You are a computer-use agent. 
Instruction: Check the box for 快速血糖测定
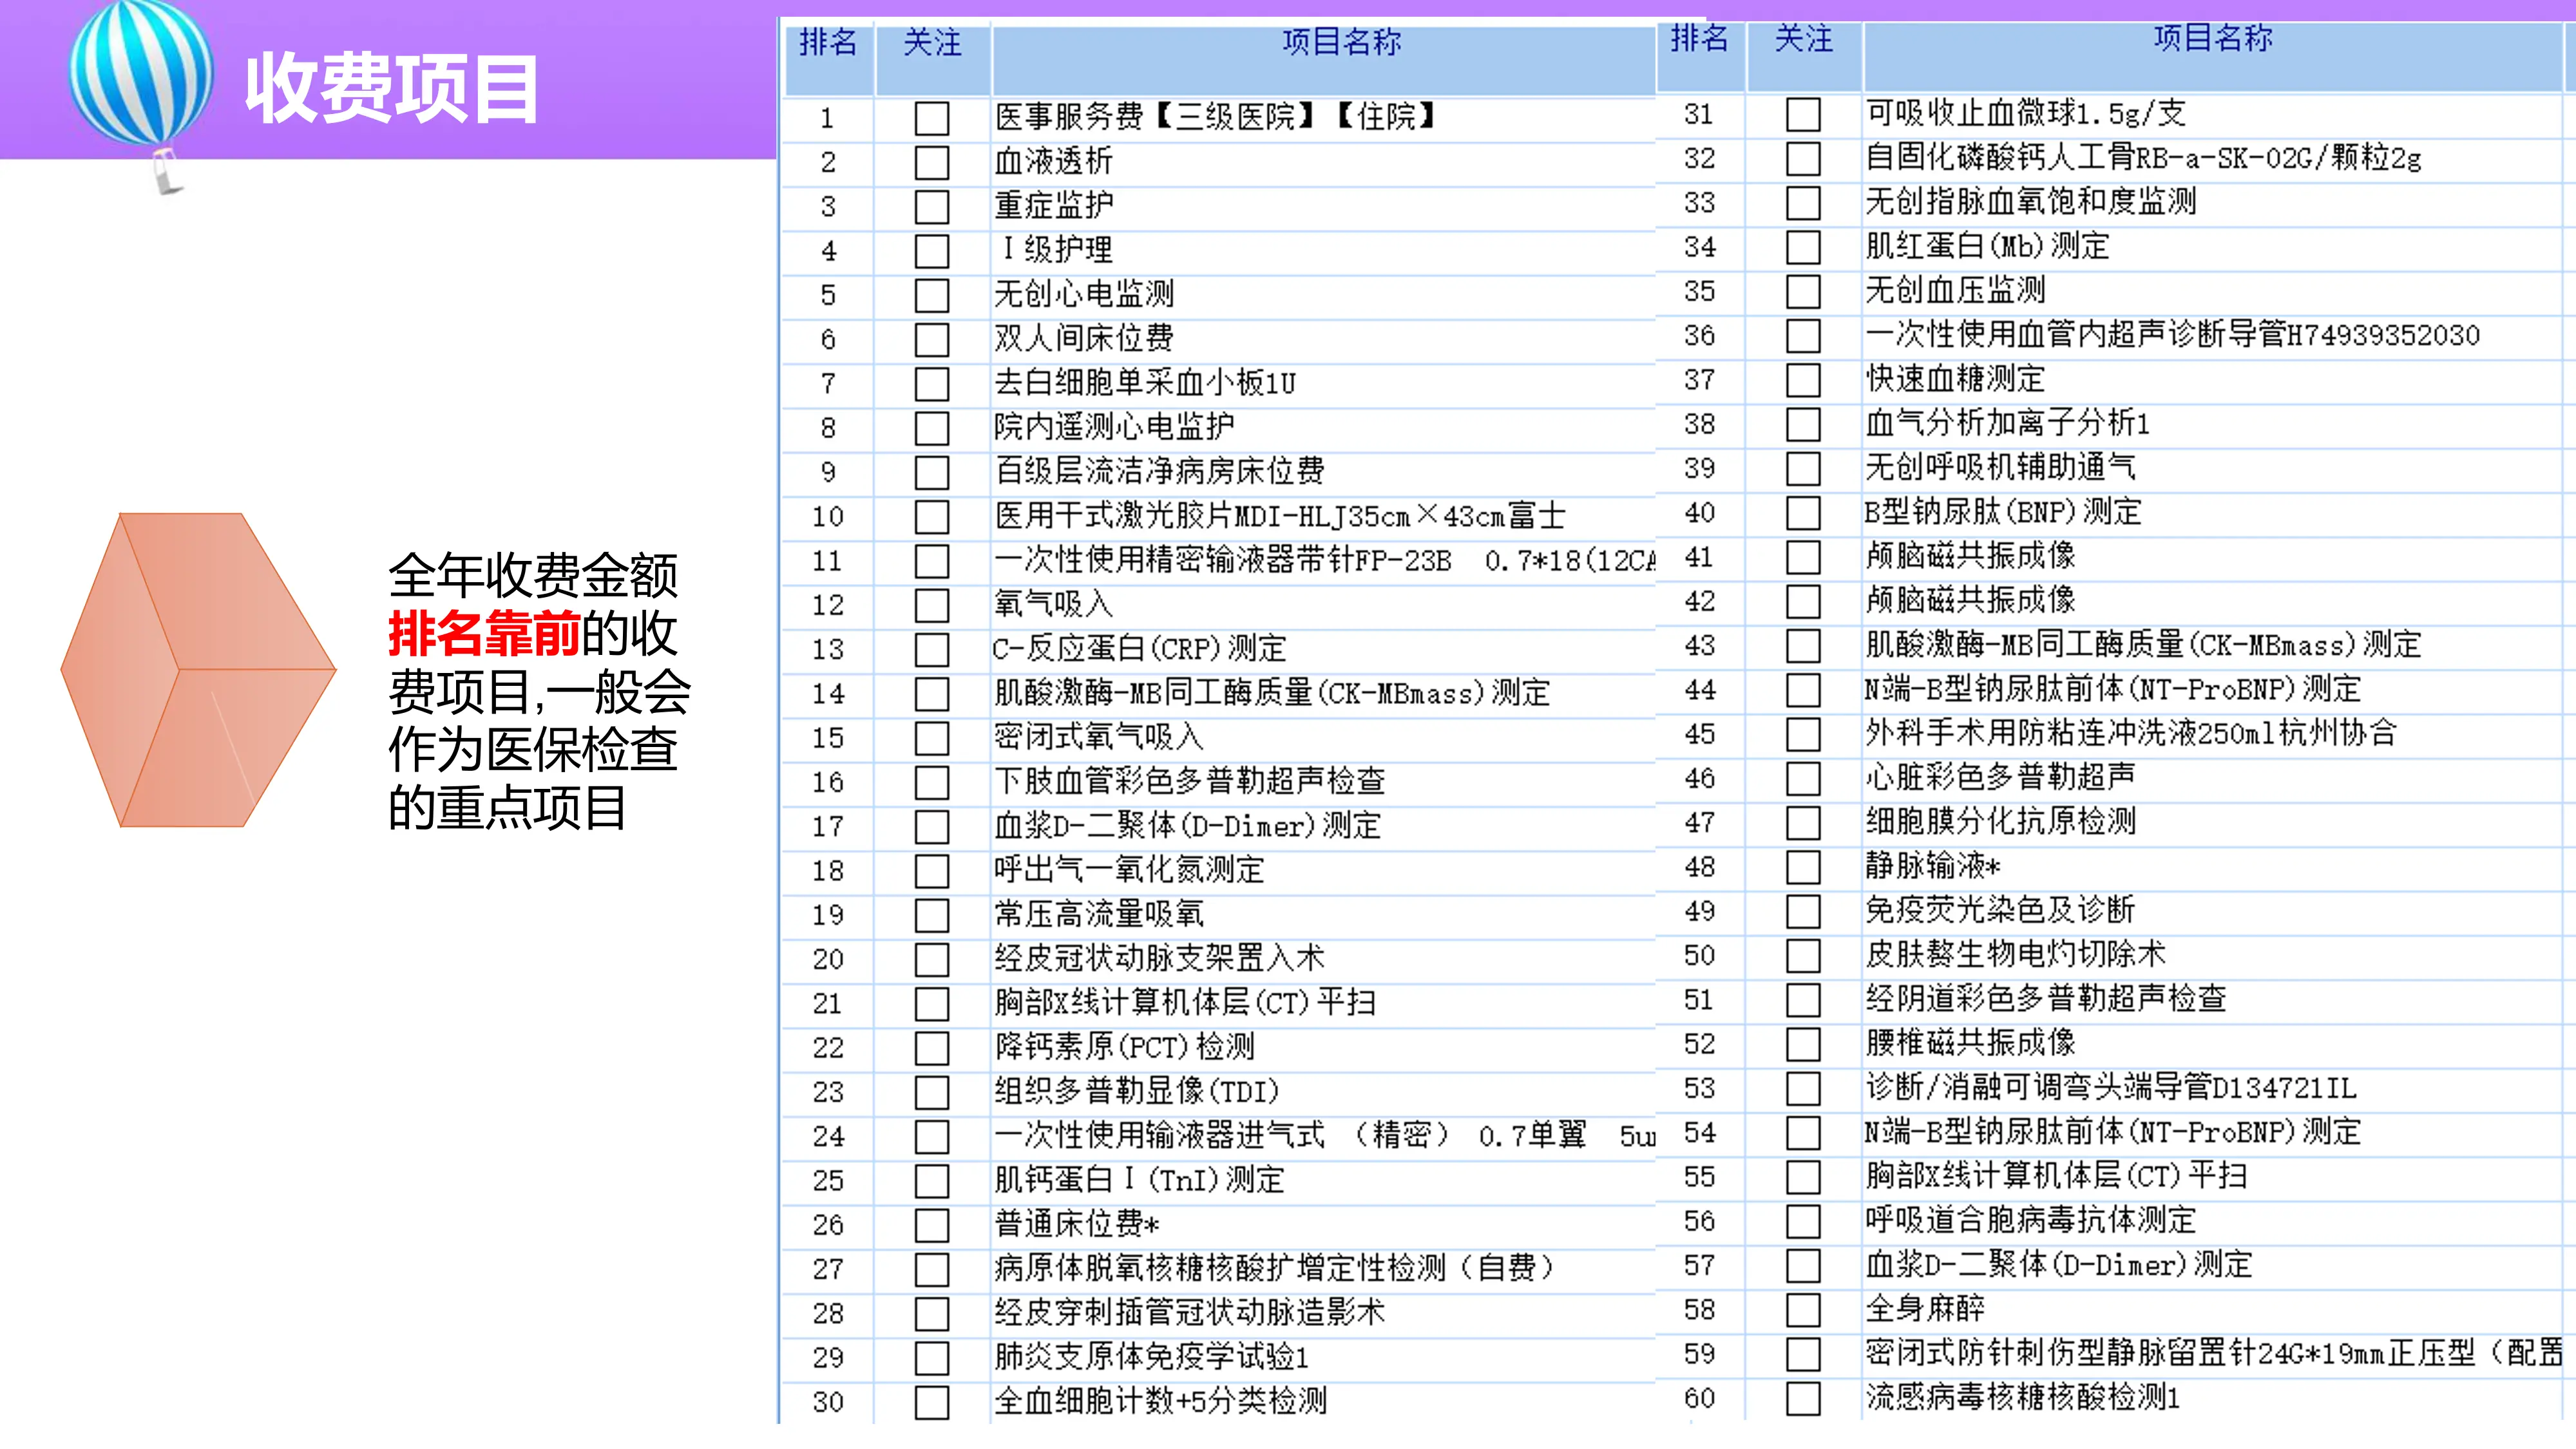coord(1803,379)
